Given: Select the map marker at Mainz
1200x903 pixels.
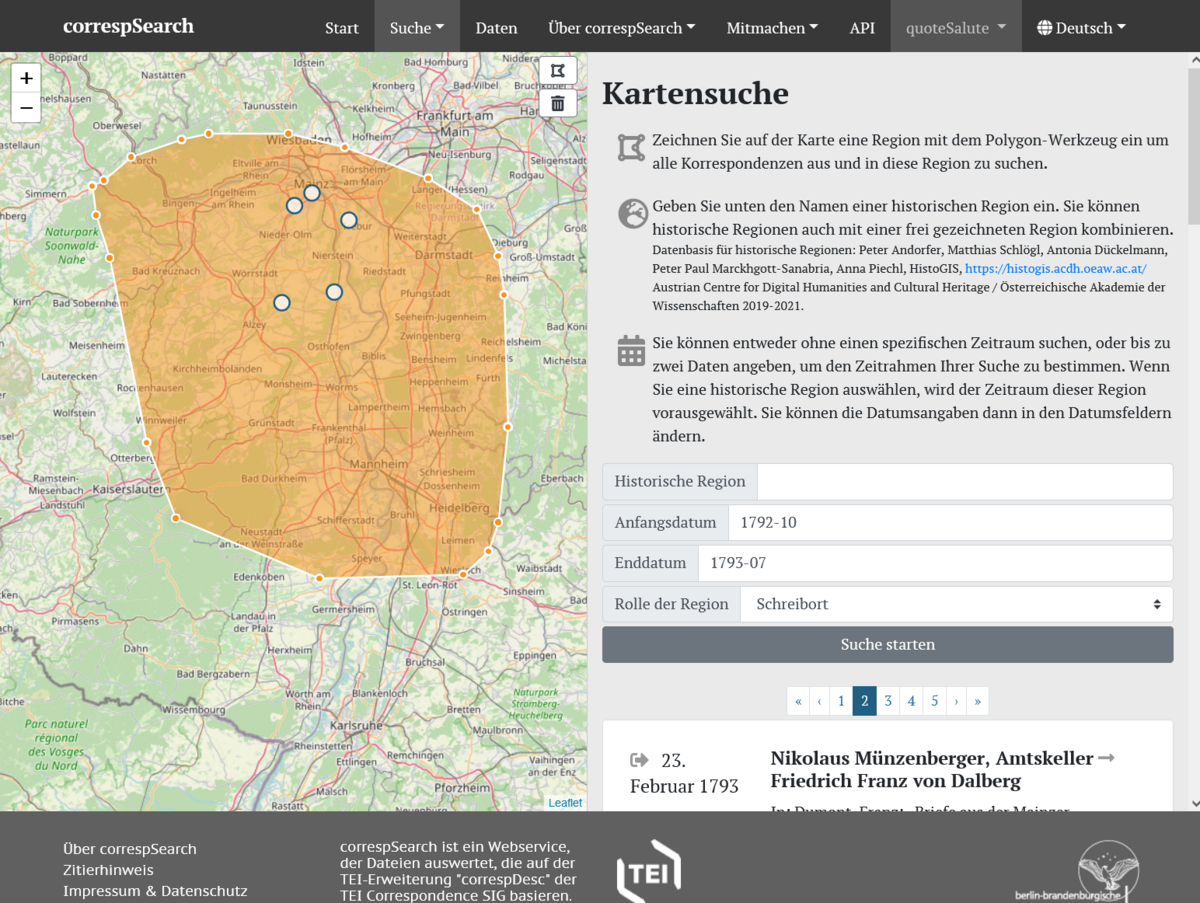Looking at the screenshot, I should pyautogui.click(x=312, y=192).
